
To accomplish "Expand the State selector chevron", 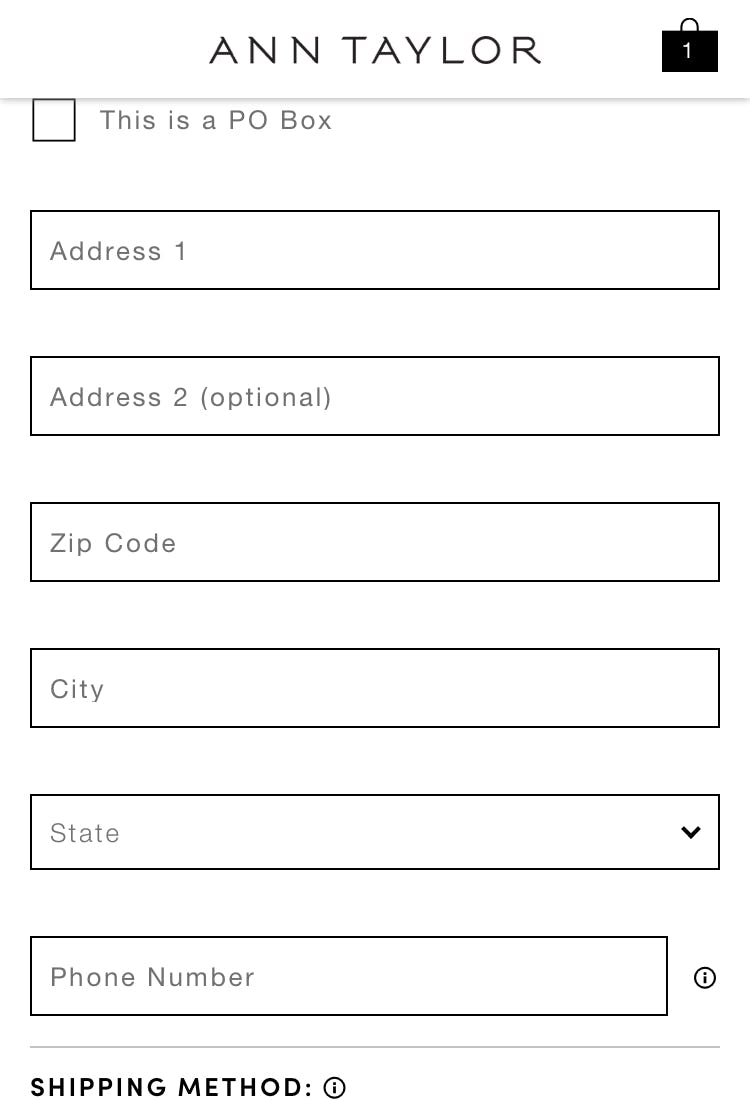I will pos(690,832).
